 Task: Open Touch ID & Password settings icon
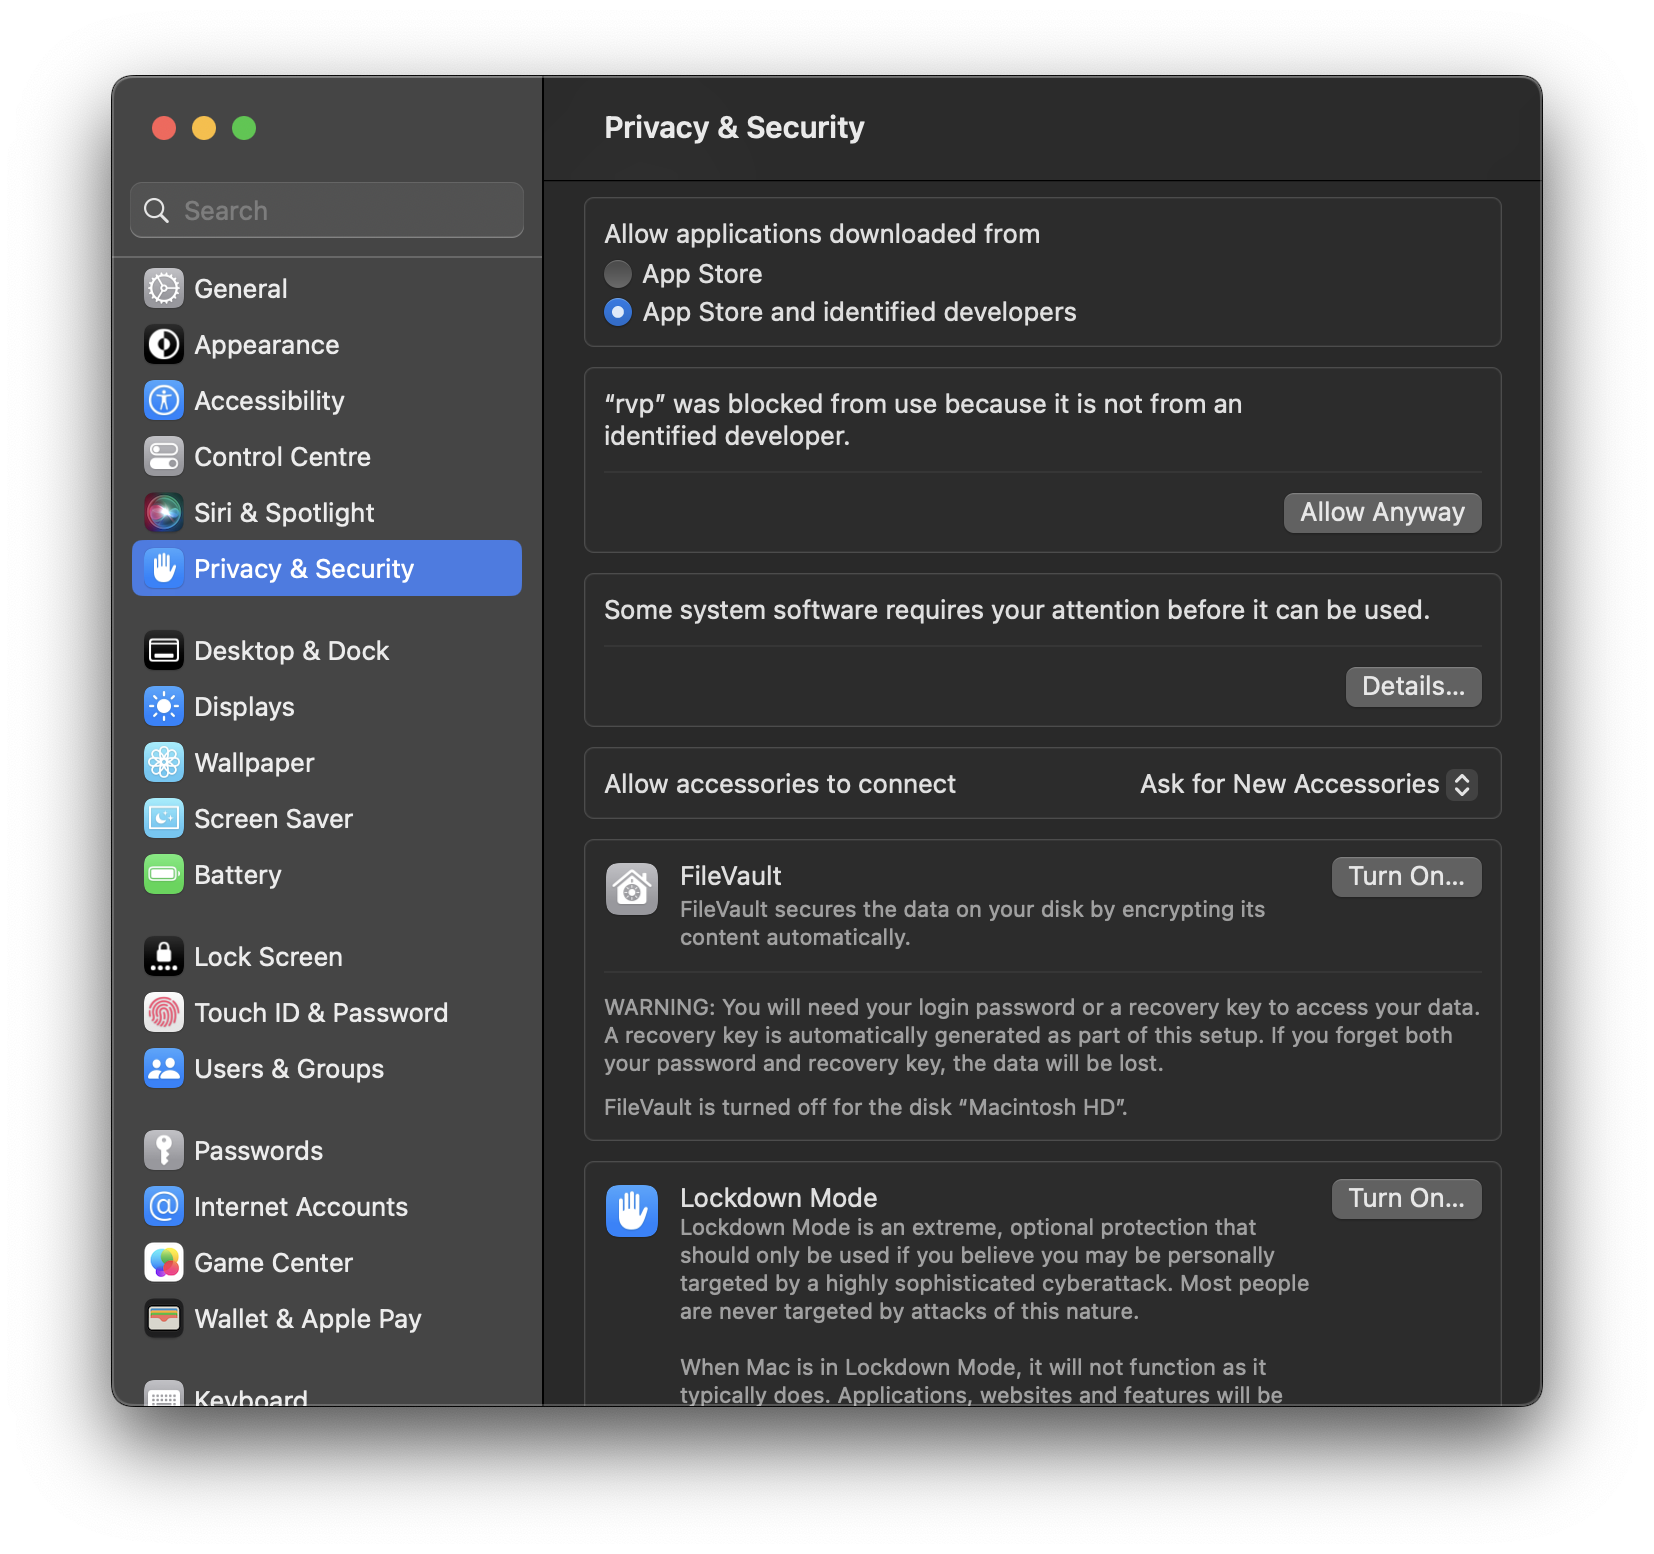point(164,1012)
